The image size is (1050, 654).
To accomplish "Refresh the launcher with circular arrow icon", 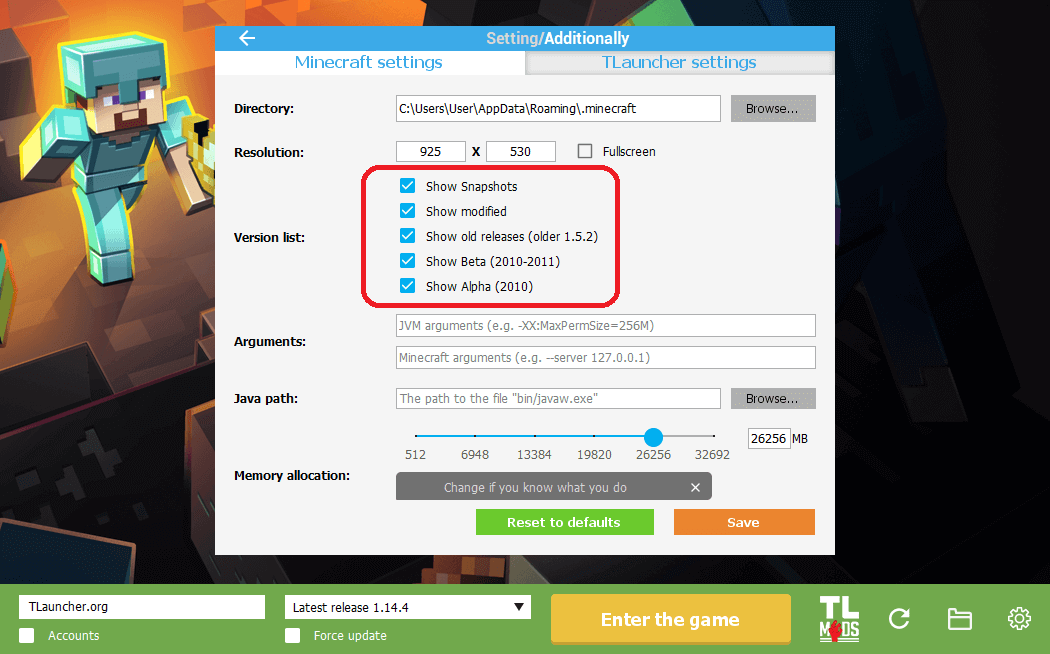I will pos(898,618).
